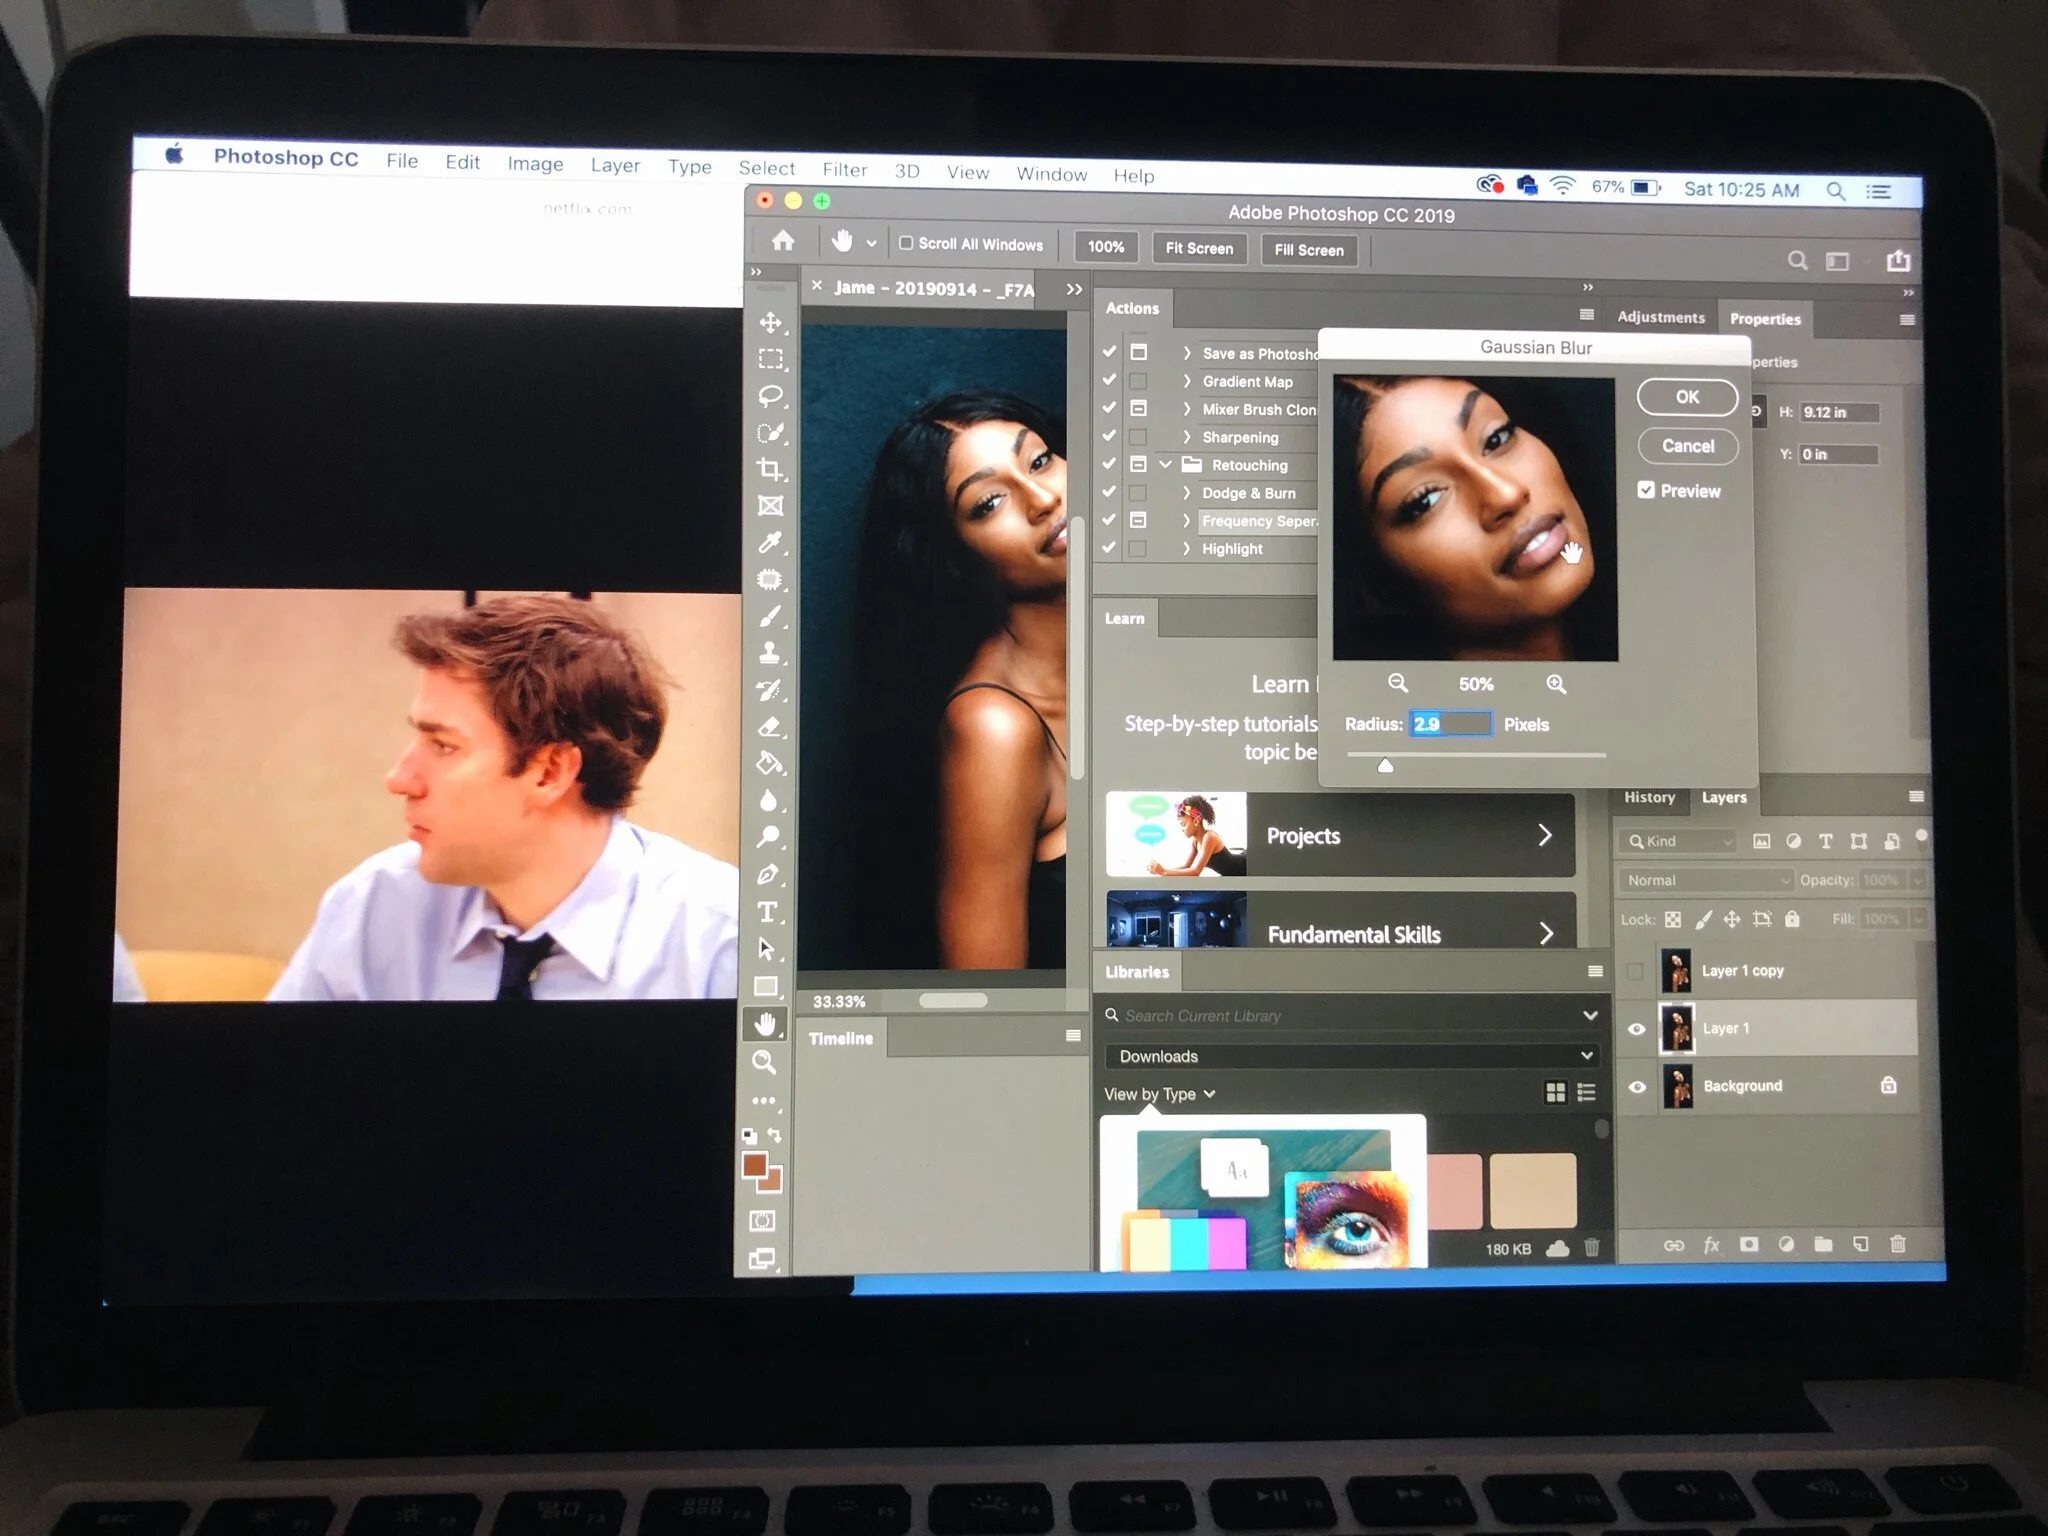Select the Brush tool
Screen dimensions: 2048x1536
click(769, 617)
